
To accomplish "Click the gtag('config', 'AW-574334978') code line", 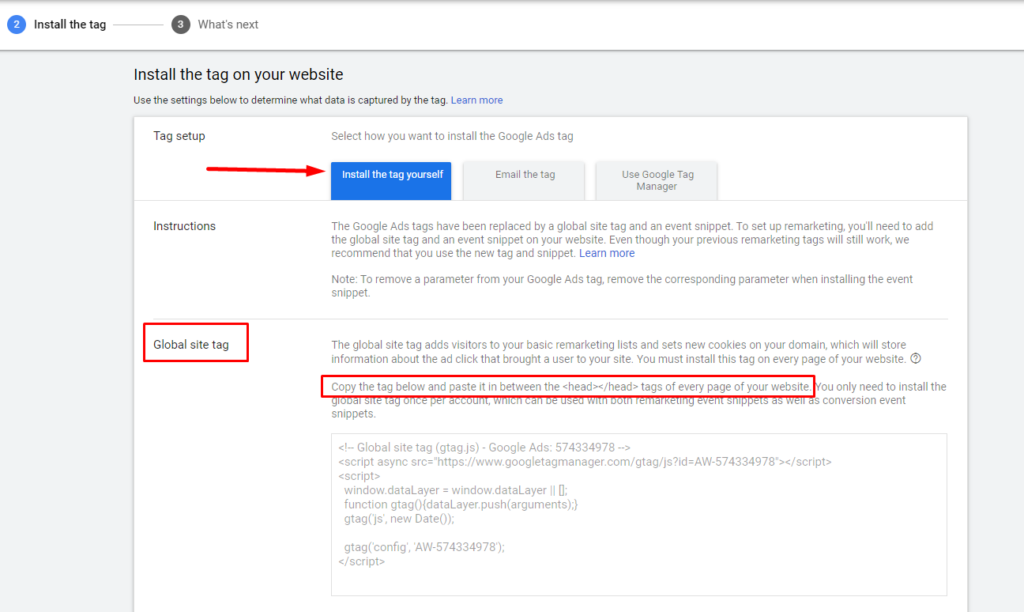I will (x=424, y=547).
